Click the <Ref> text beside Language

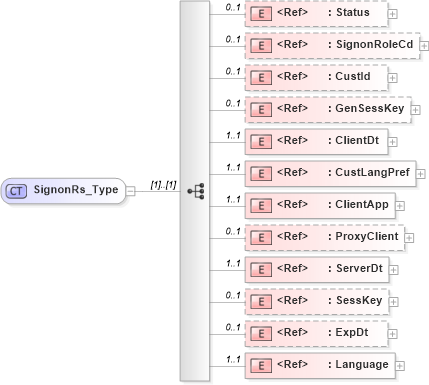click(292, 364)
